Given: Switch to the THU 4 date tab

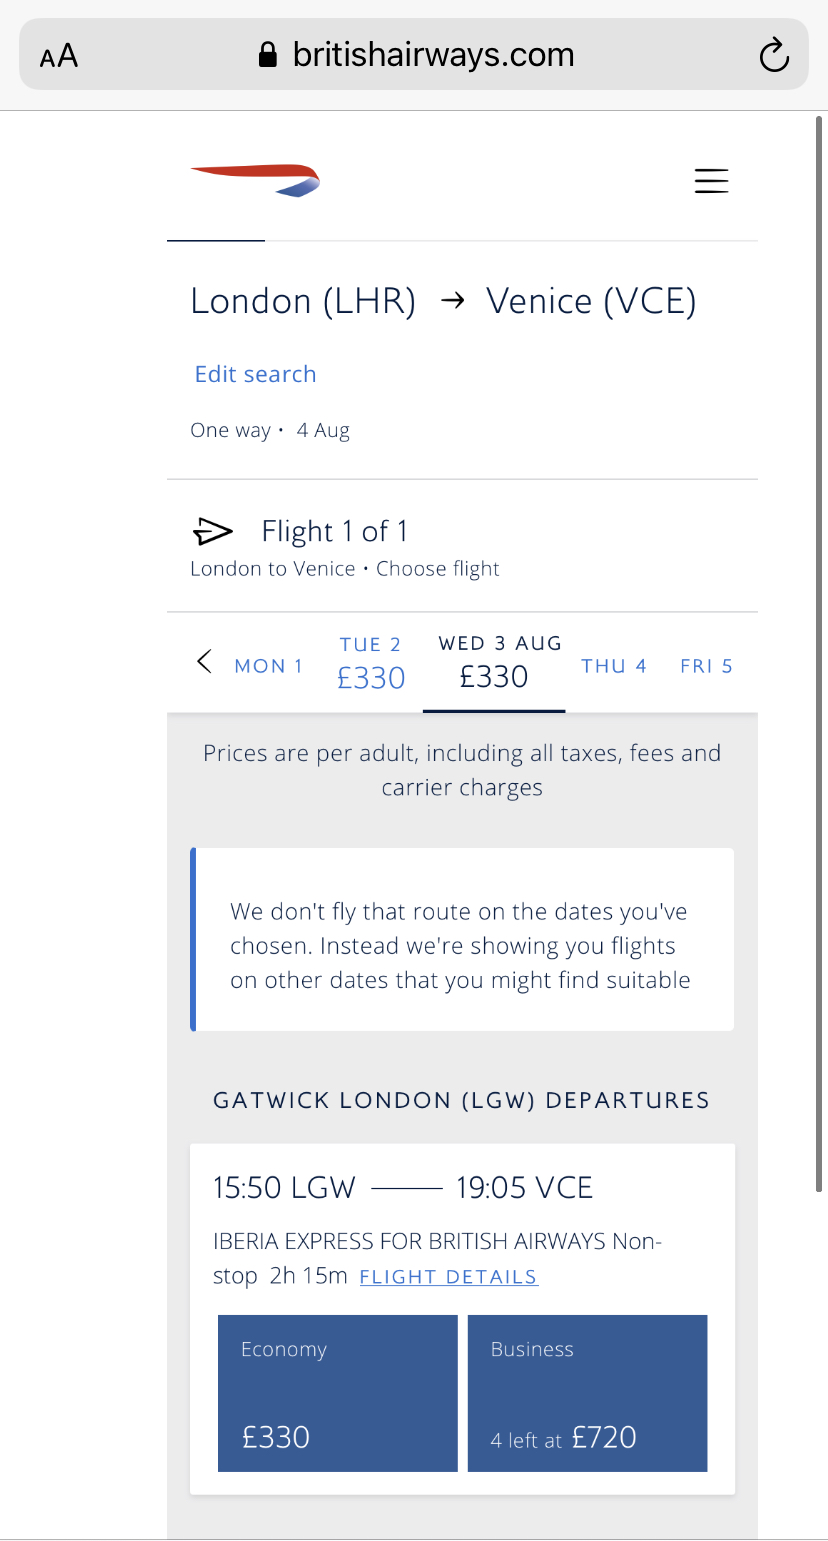Looking at the screenshot, I should point(614,666).
